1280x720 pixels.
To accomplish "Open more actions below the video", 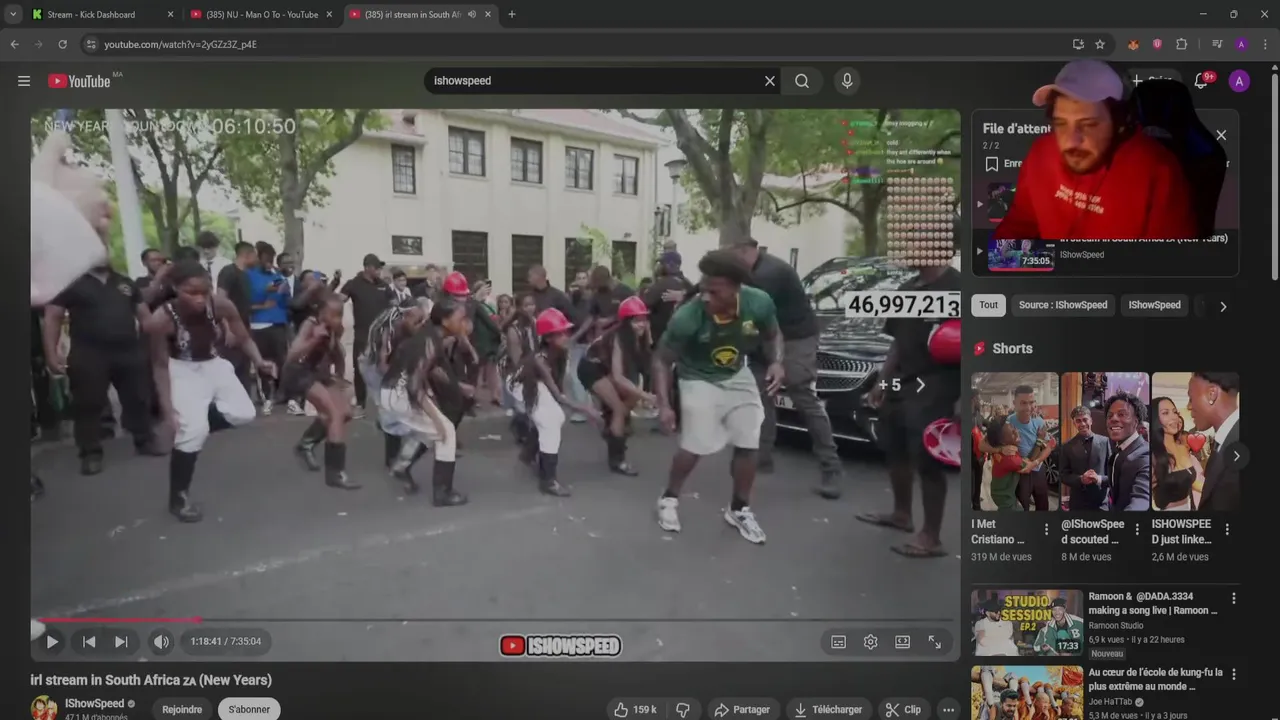I will coord(949,710).
